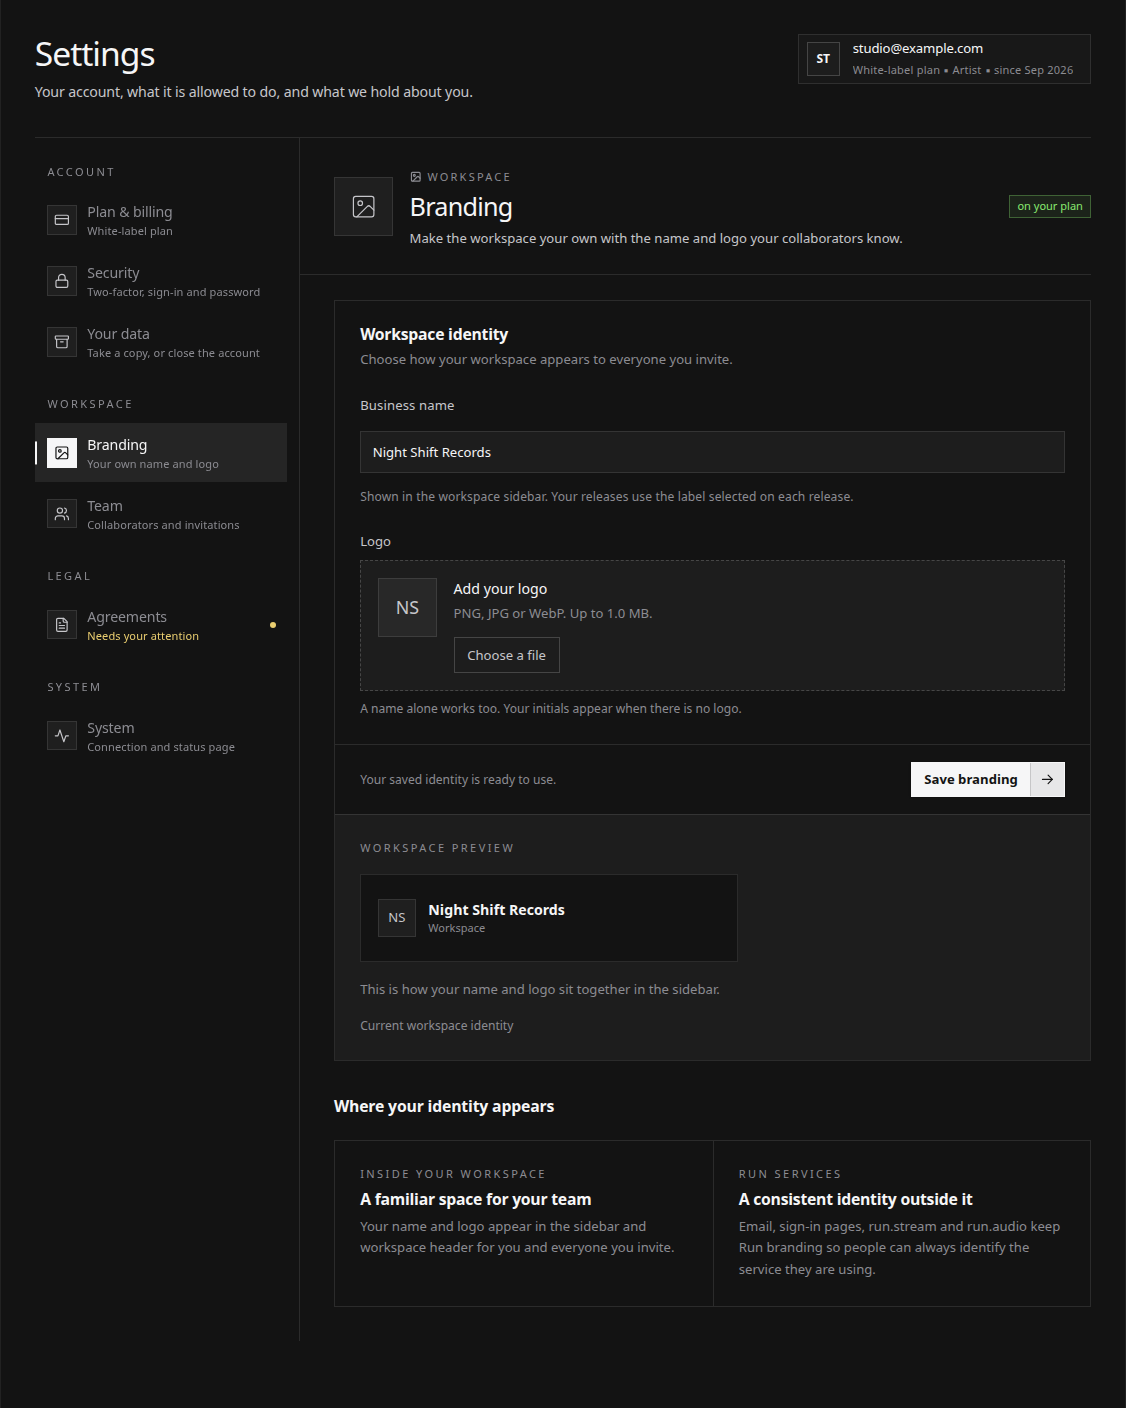The height and width of the screenshot is (1408, 1126).
Task: Click 'A familiar space for your team' card
Action: pyautogui.click(x=523, y=1223)
